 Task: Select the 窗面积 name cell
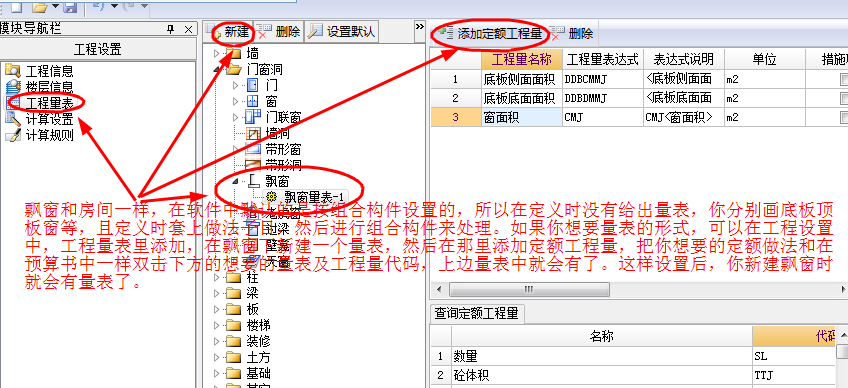[x=522, y=117]
